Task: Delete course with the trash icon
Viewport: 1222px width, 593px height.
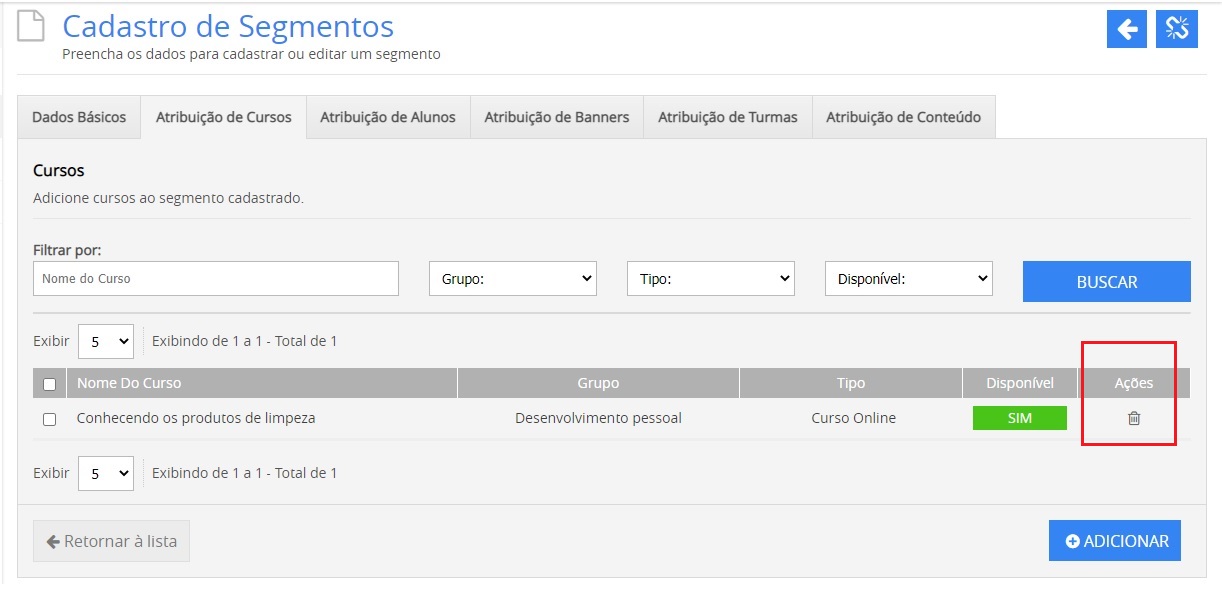Action: 1134,418
